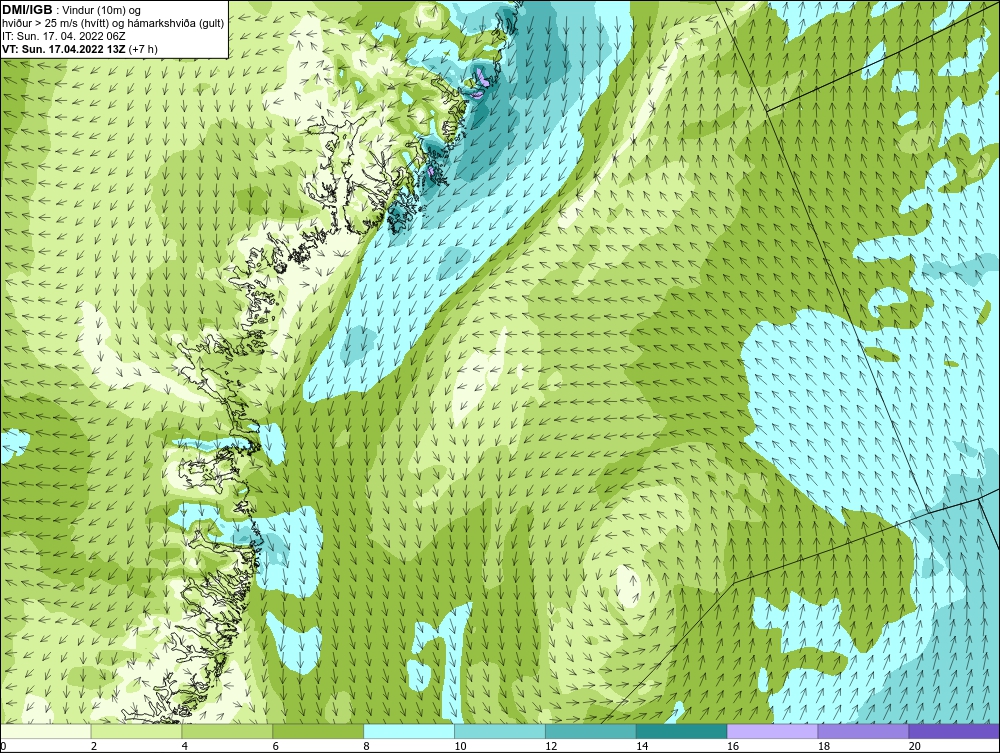Click the '14' label on the scale
Screen dimensions: 1000x753
point(642,746)
